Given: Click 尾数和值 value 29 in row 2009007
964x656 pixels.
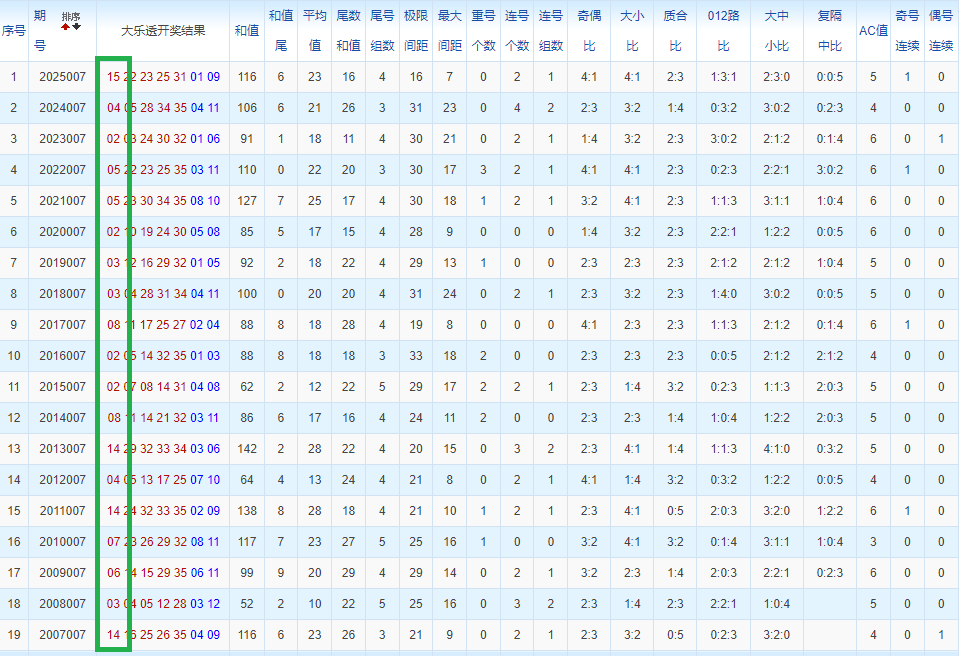Looking at the screenshot, I should pyautogui.click(x=349, y=573).
